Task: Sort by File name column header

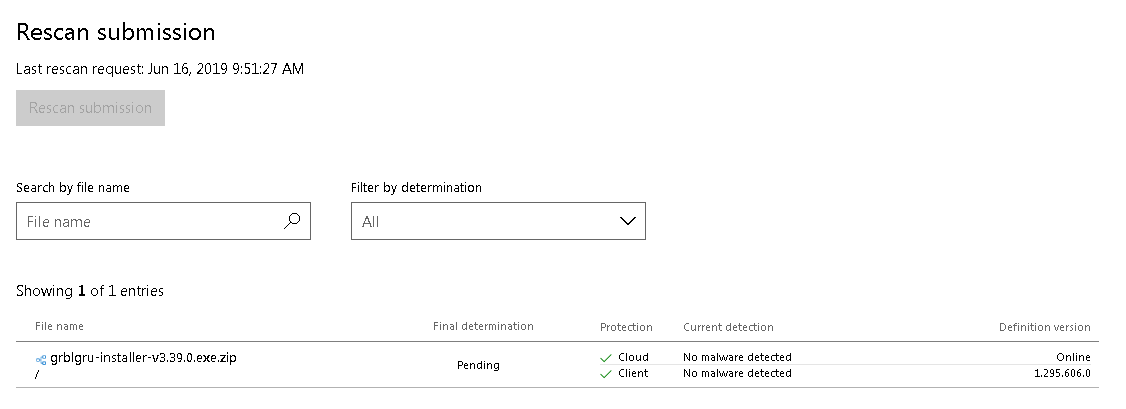Action: pyautogui.click(x=60, y=326)
